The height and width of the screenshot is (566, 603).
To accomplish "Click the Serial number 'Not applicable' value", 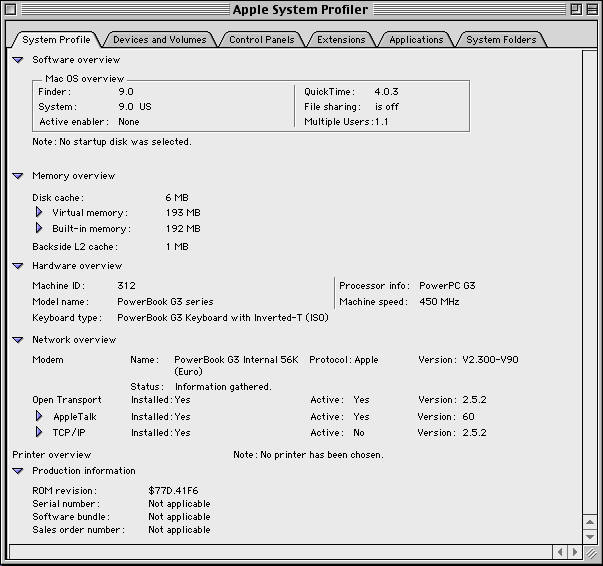I will [x=179, y=504].
